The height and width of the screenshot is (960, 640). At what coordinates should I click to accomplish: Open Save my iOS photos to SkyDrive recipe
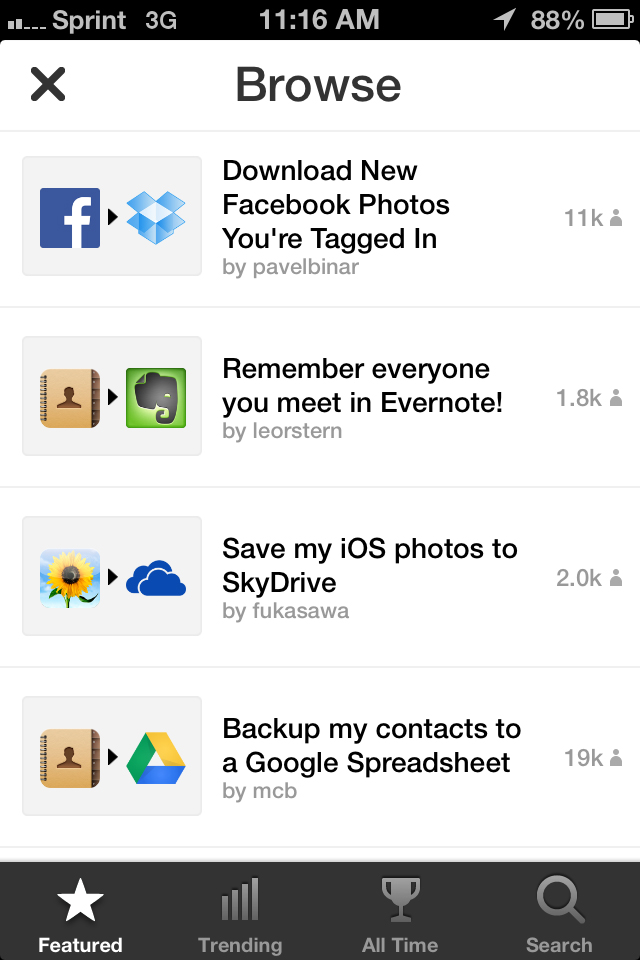pyautogui.click(x=320, y=578)
